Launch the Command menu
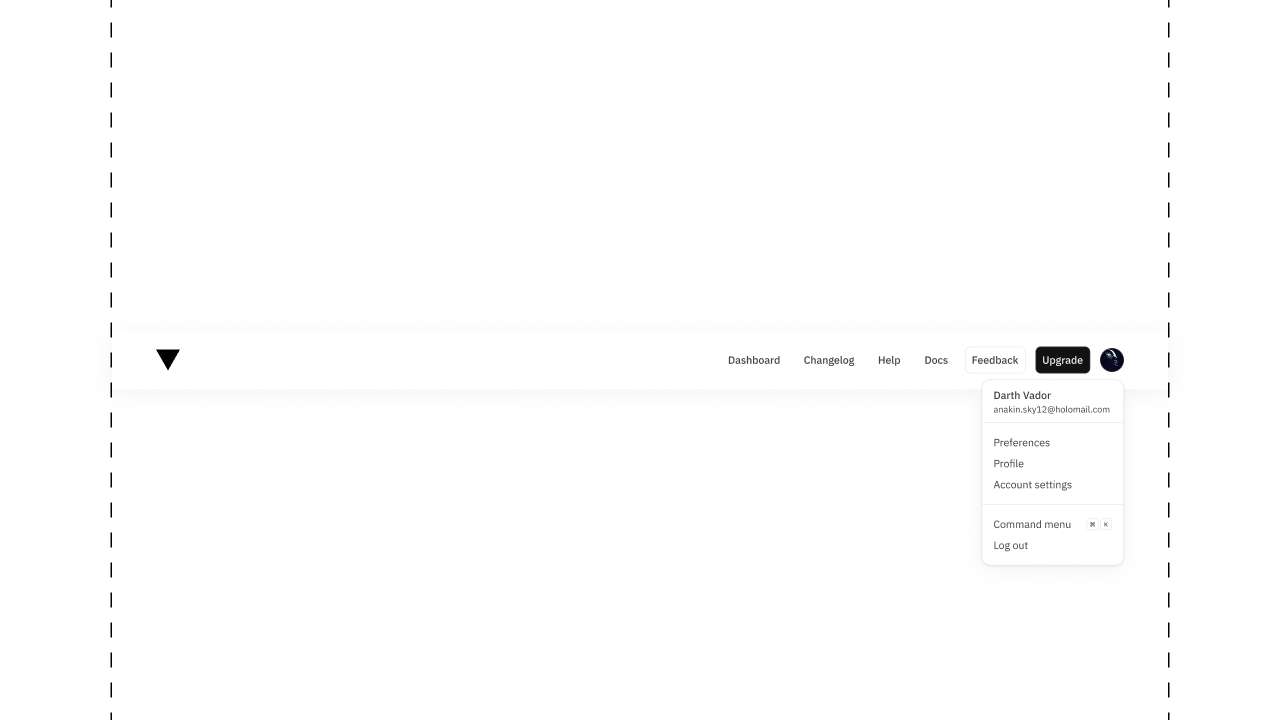 pyautogui.click(x=1032, y=524)
